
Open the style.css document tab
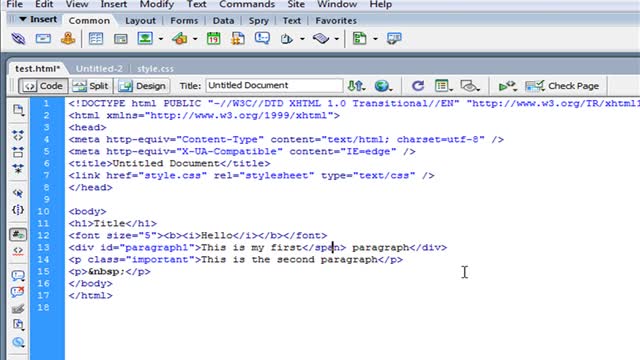click(155, 69)
